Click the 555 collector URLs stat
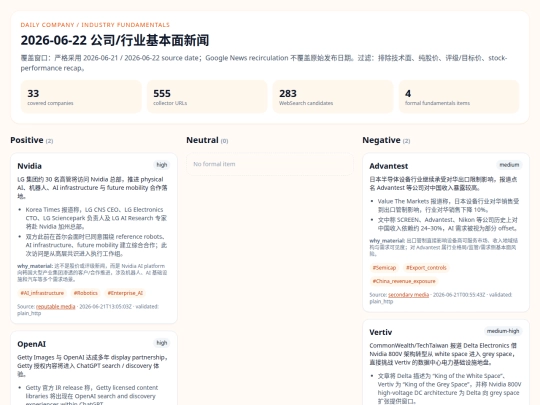The image size is (540, 405). click(x=207, y=97)
